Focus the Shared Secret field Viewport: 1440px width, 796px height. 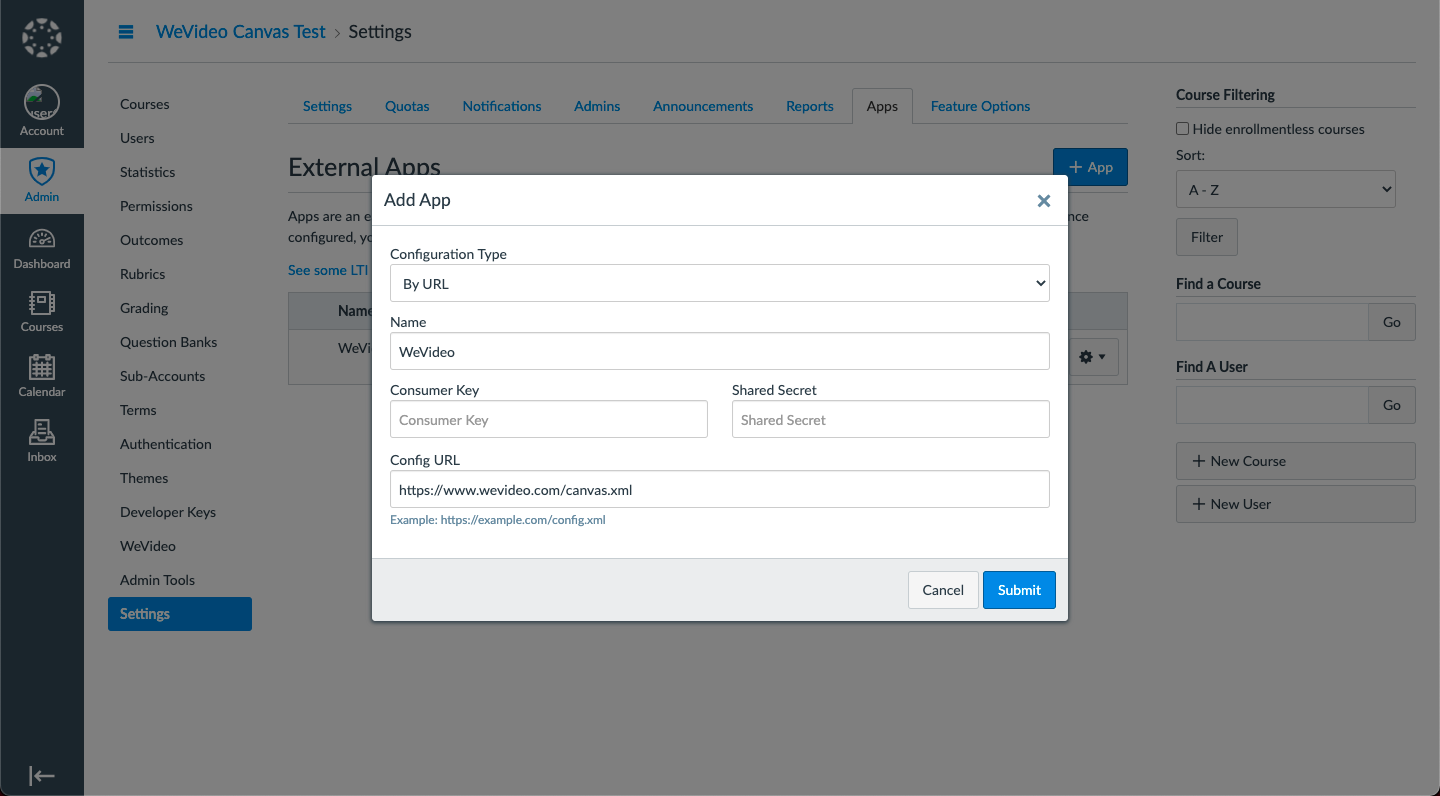[891, 419]
